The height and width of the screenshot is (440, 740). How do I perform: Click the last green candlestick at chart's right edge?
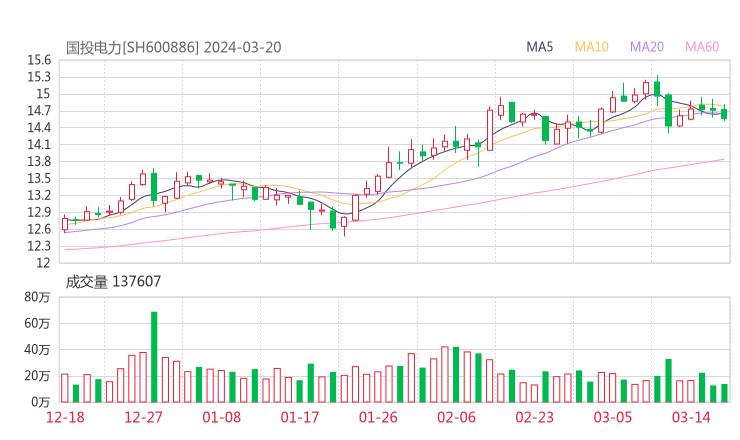tap(724, 114)
